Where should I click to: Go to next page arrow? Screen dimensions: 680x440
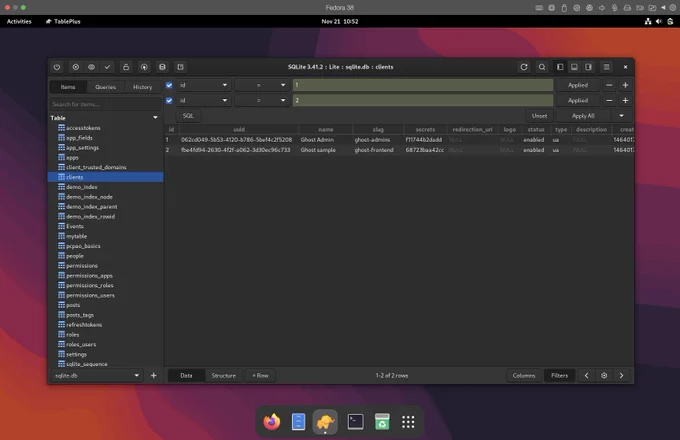tap(621, 376)
